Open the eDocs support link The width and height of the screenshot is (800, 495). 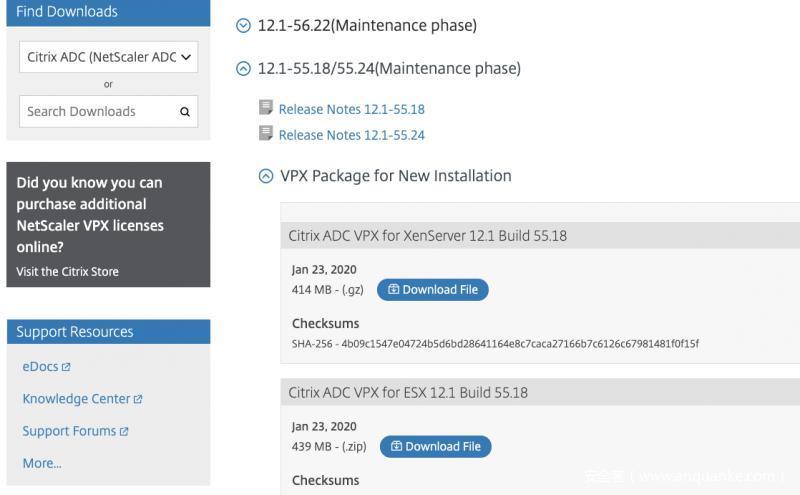point(40,367)
